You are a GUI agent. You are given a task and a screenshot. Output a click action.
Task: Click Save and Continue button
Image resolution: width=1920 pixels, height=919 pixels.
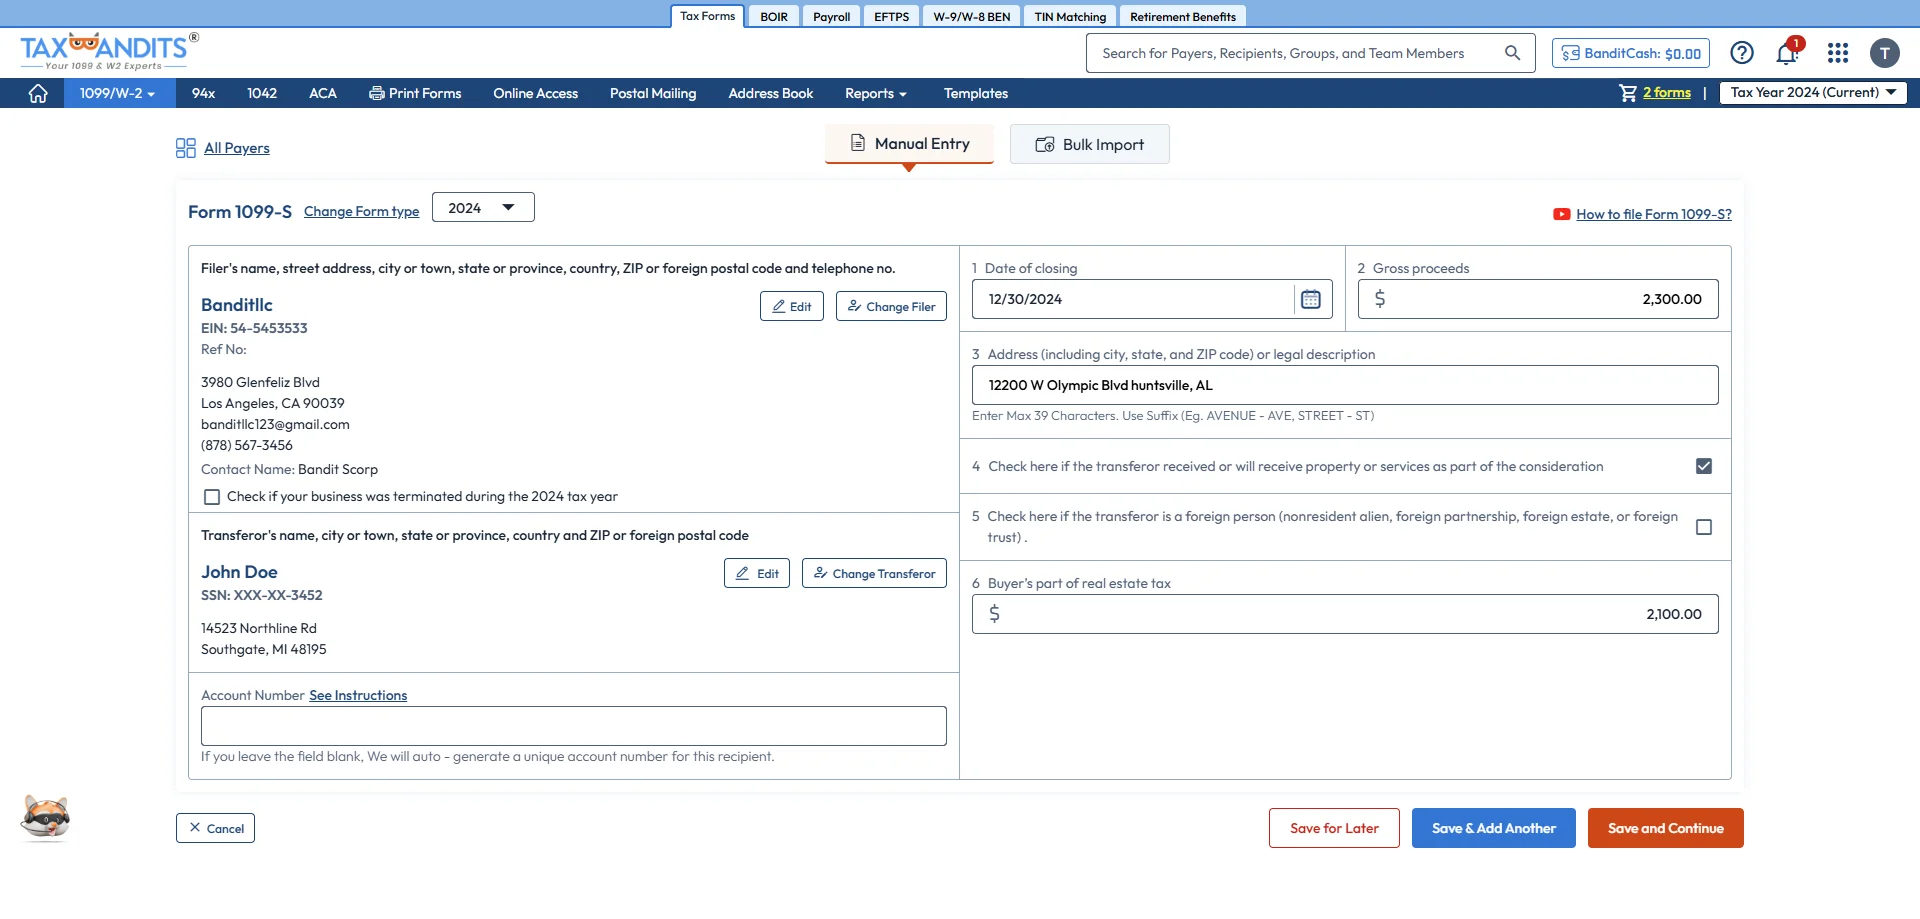click(x=1666, y=828)
